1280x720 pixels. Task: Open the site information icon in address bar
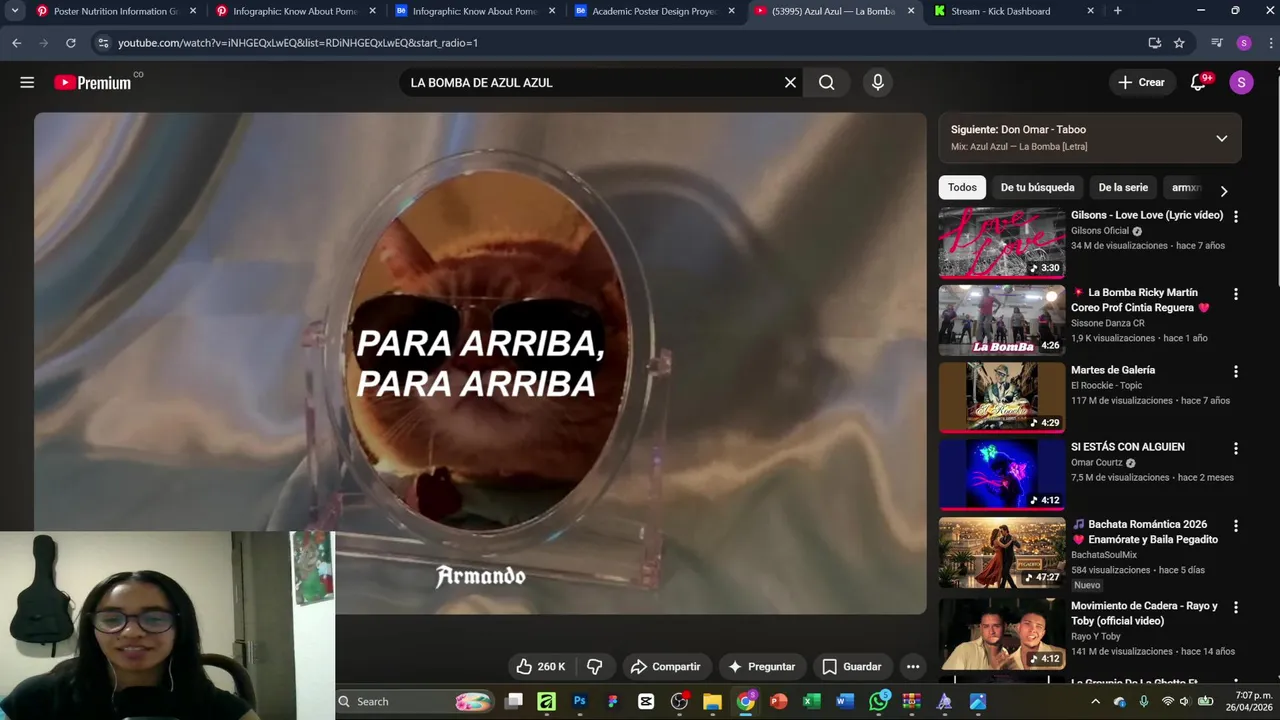point(102,43)
